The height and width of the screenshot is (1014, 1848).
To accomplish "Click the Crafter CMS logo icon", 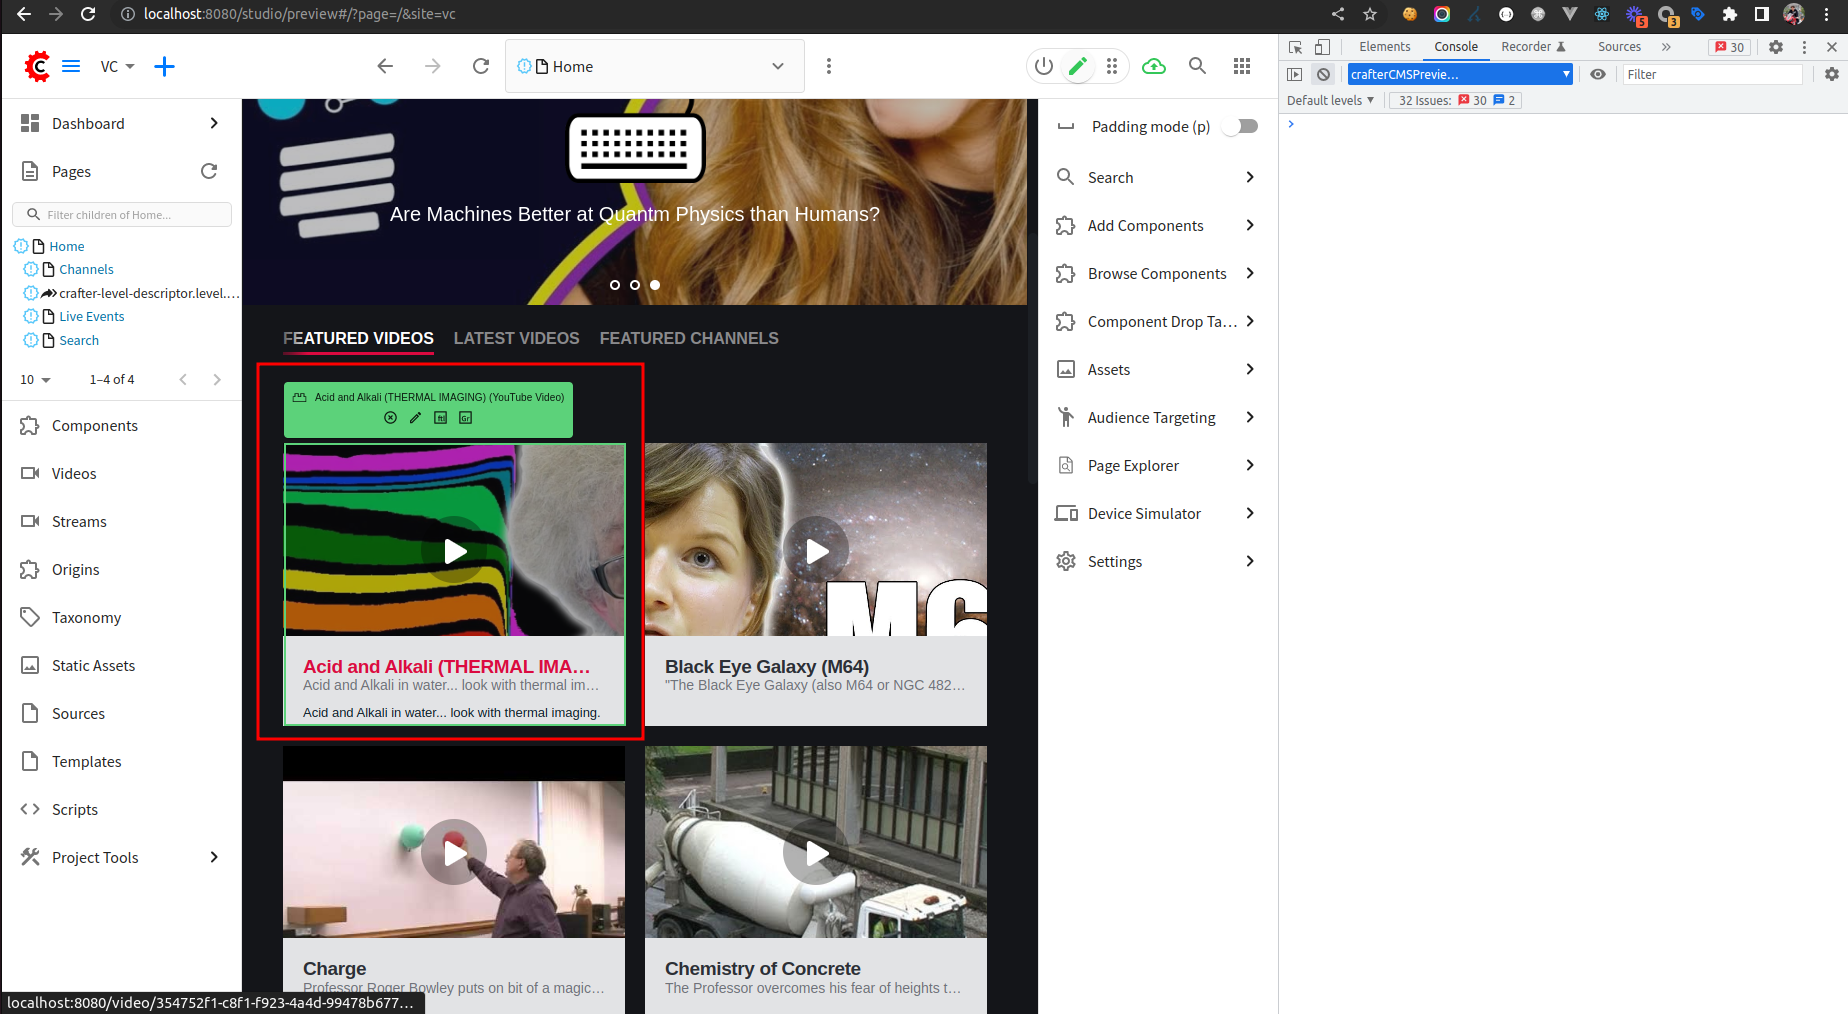I will [x=37, y=66].
